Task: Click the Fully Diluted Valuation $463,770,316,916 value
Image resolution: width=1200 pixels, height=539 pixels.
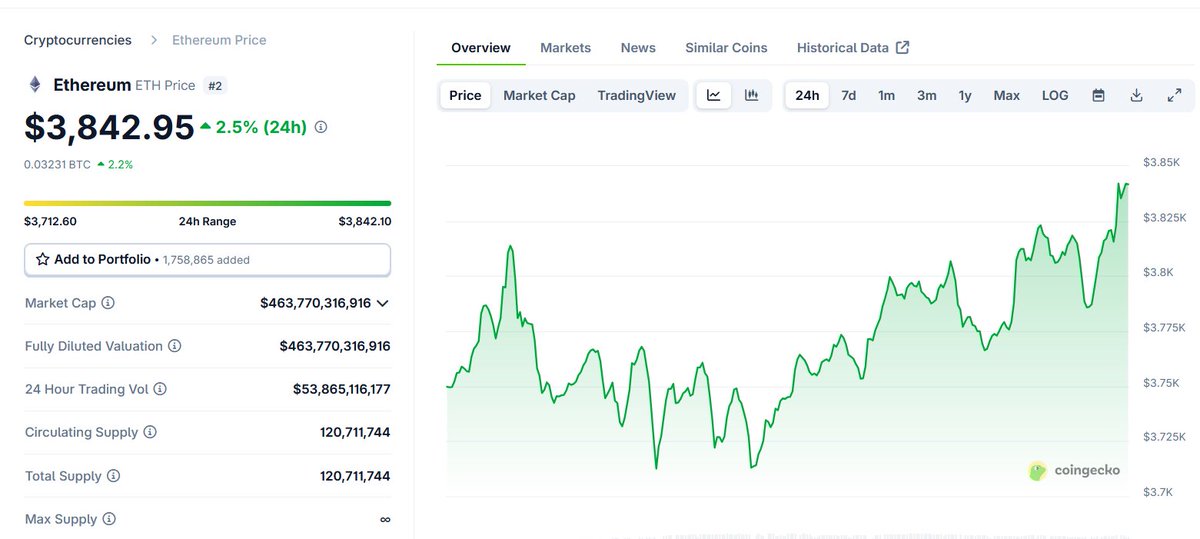Action: (335, 346)
